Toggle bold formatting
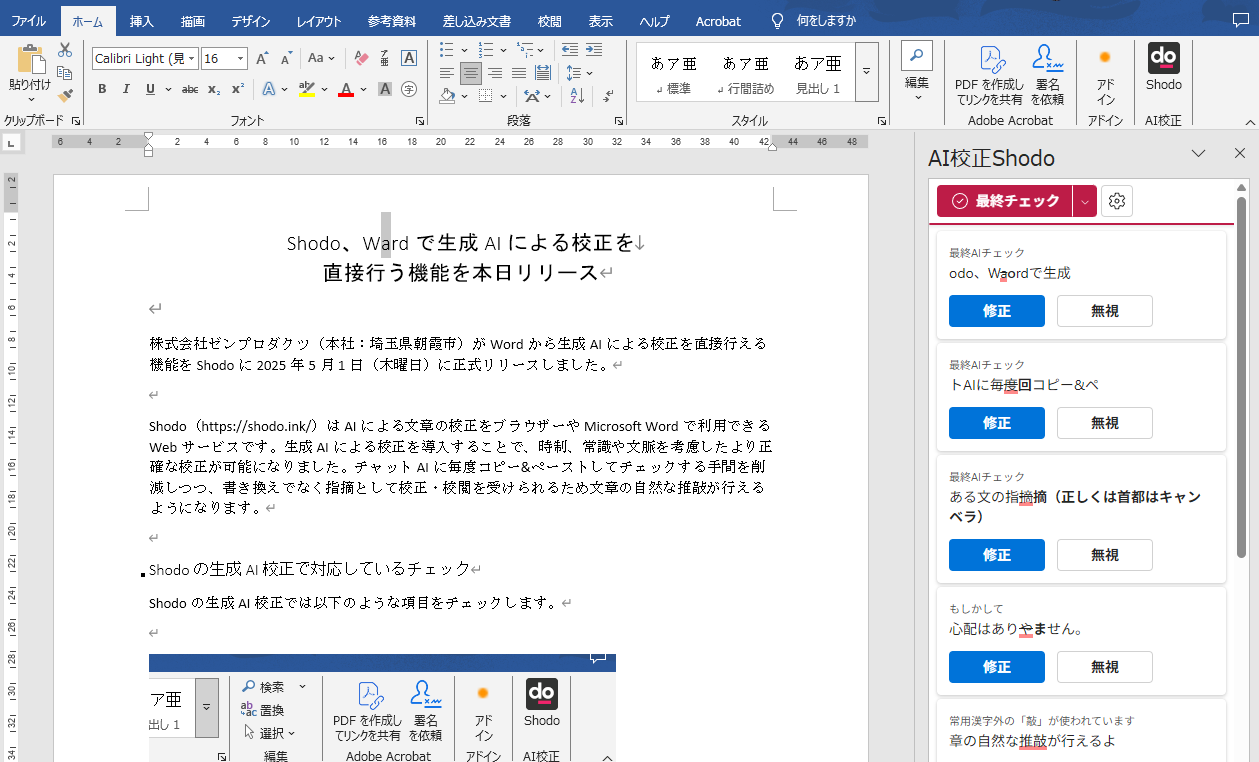 [102, 89]
